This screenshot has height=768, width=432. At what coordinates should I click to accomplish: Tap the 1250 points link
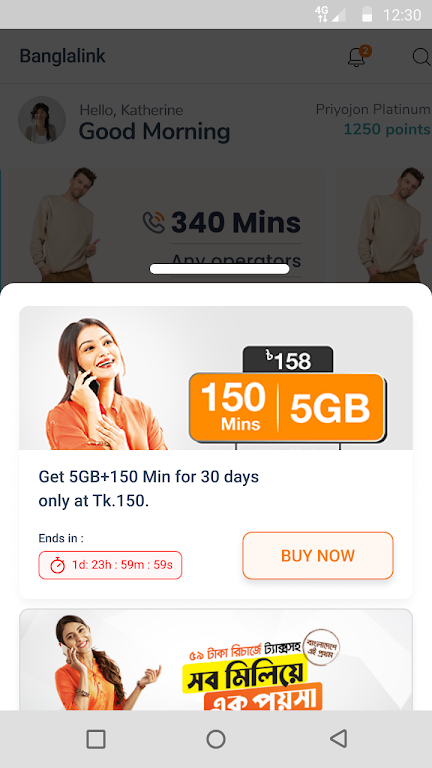click(387, 129)
